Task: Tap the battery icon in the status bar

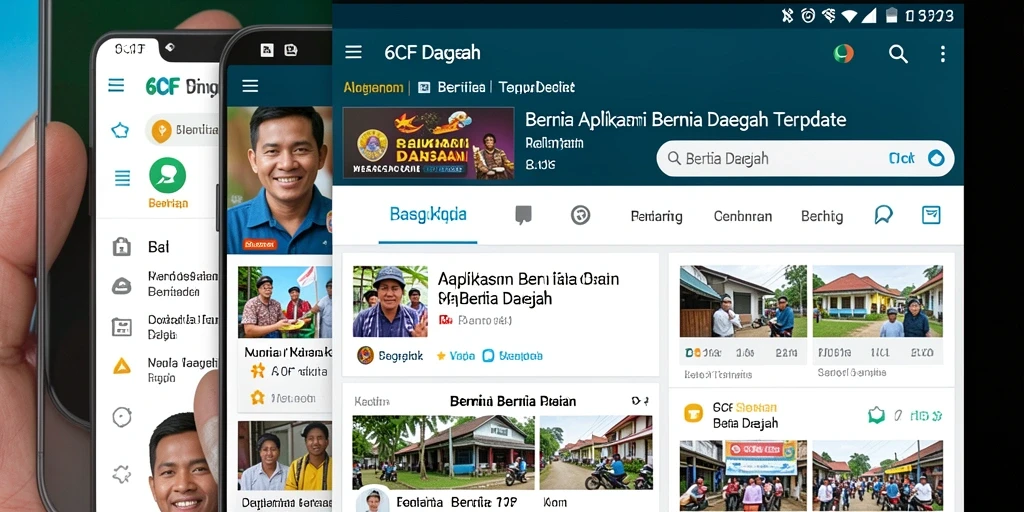Action: click(891, 15)
